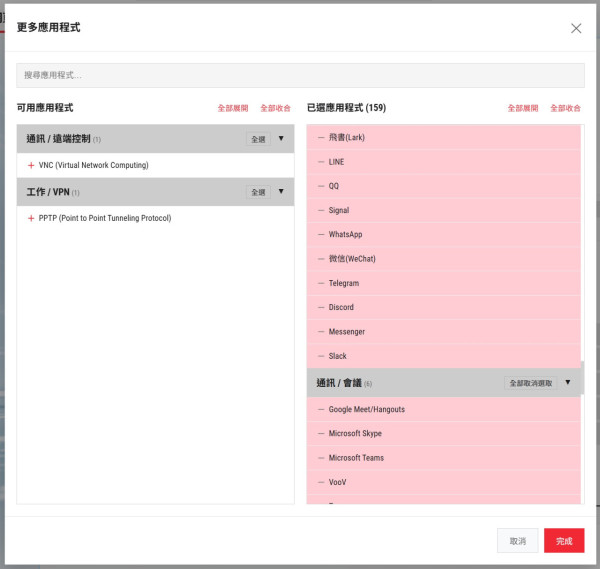The width and height of the screenshot is (600, 569).
Task: Click the selected applications list scrollbar
Action: click(582, 377)
